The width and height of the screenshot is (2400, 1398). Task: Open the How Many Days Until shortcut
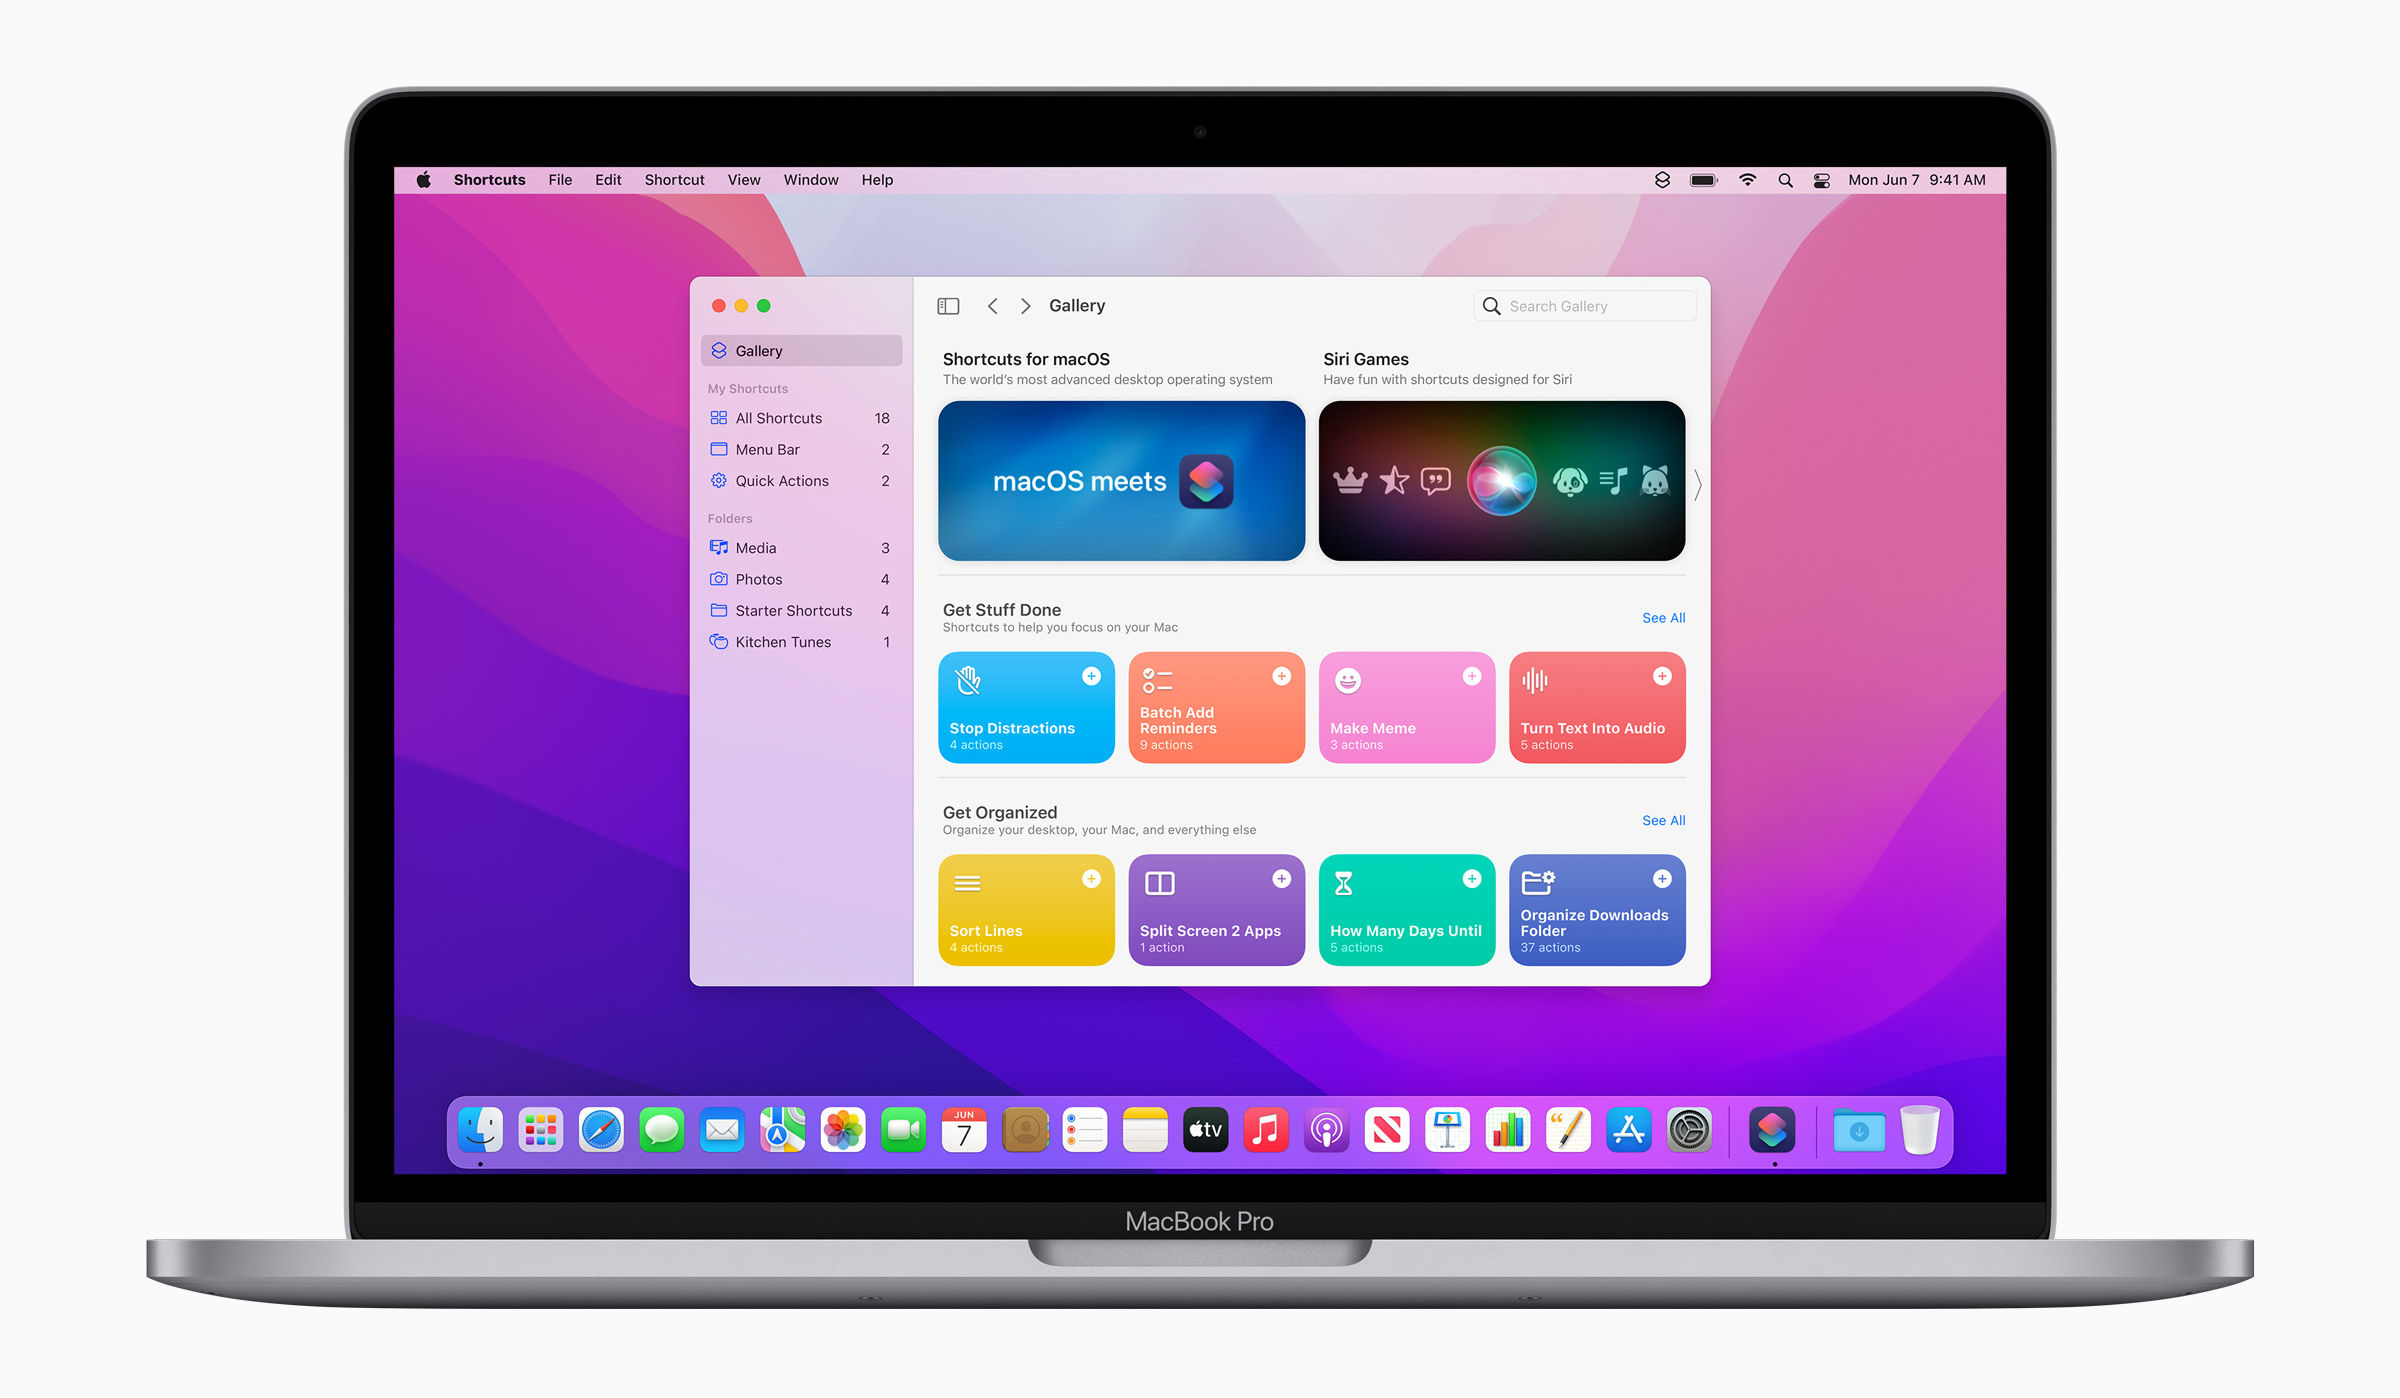click(1406, 910)
